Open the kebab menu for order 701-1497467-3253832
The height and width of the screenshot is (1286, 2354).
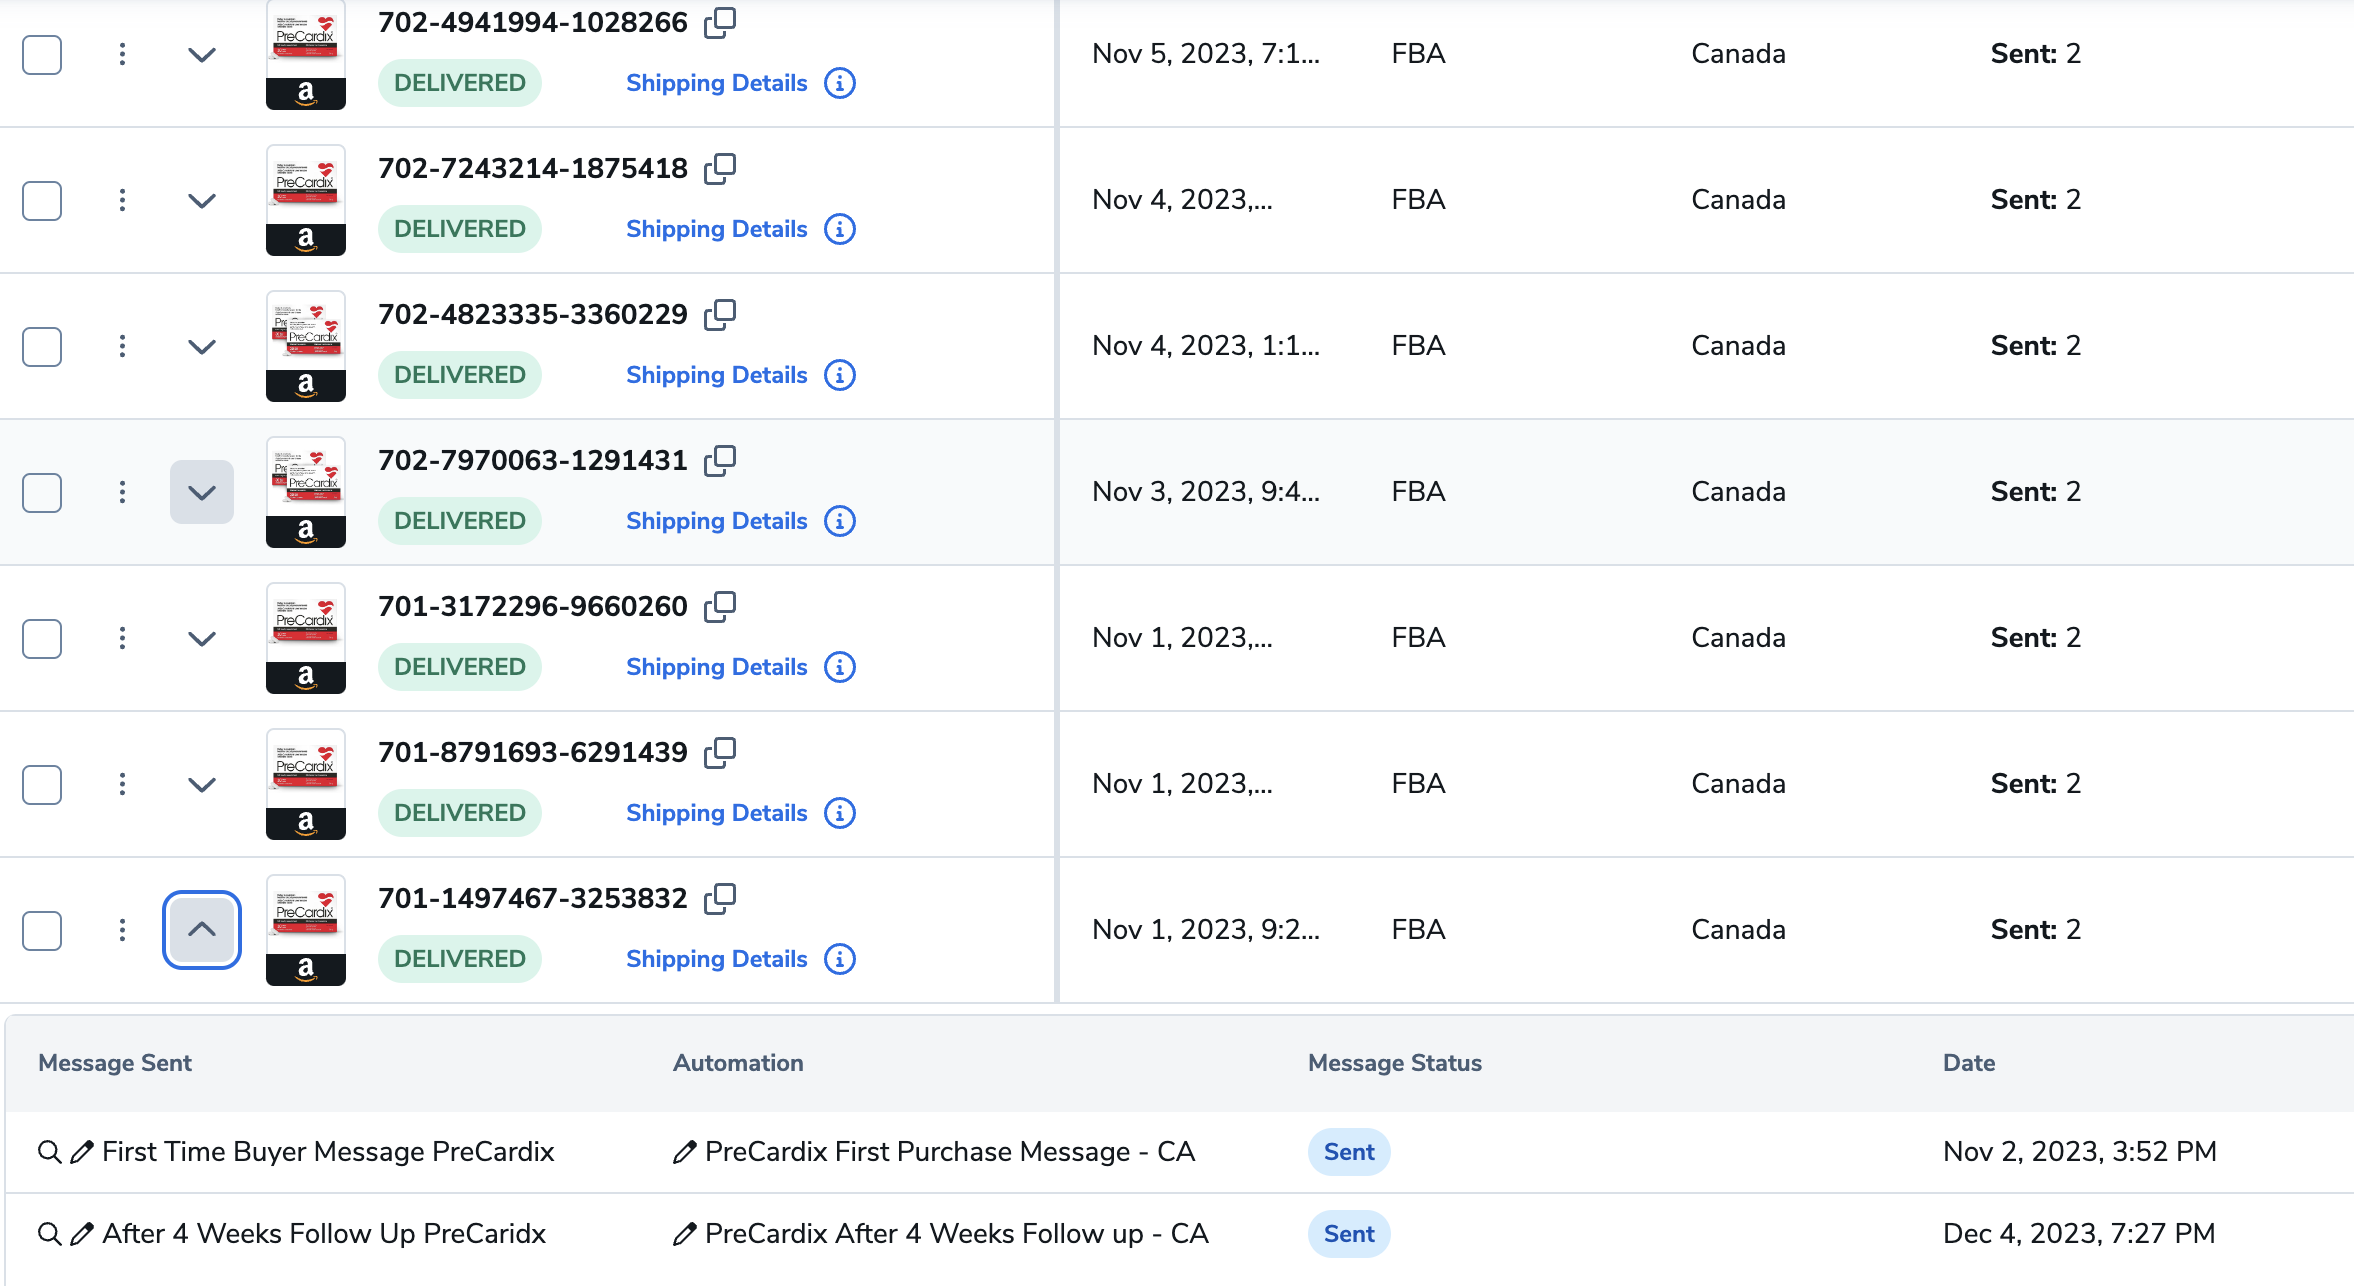122,930
